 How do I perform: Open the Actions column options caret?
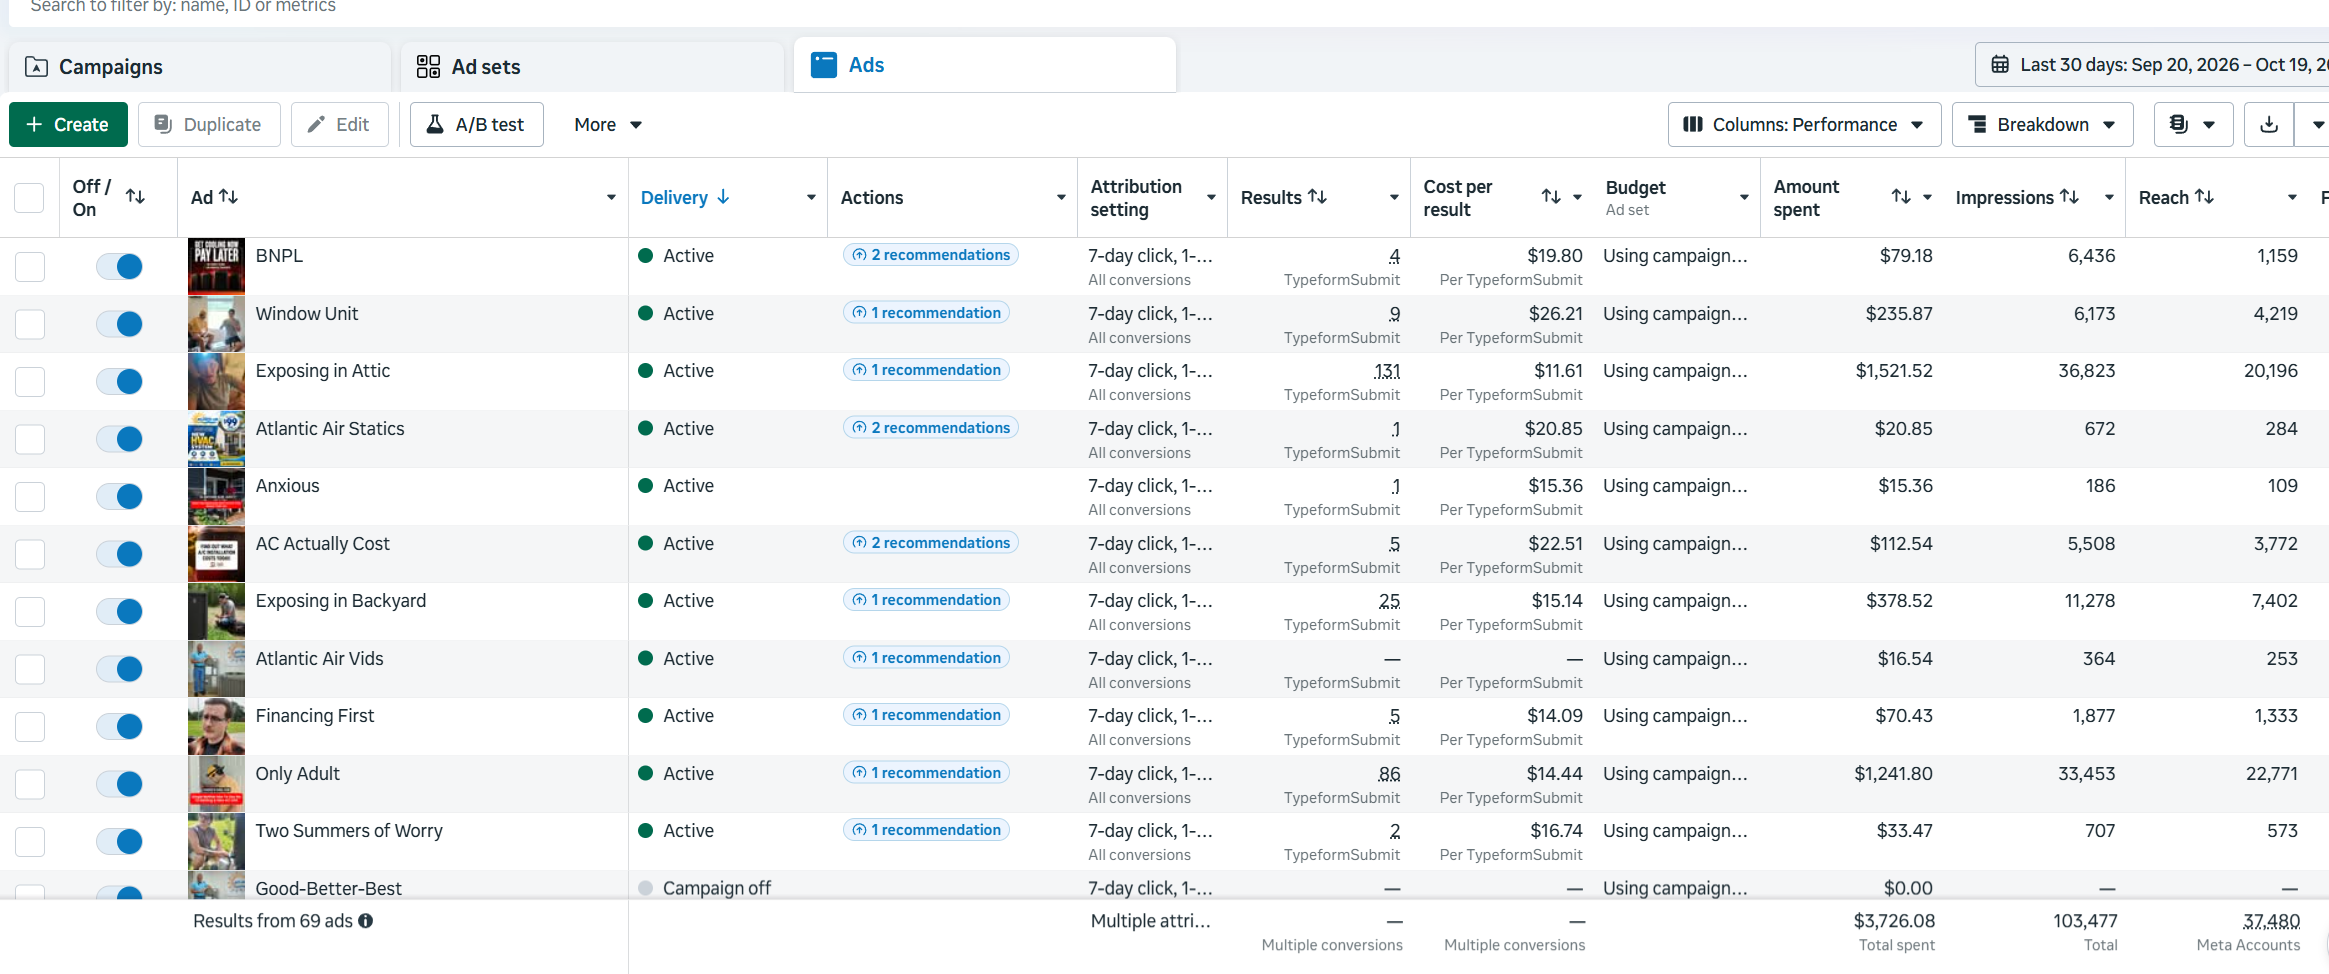pyautogui.click(x=1061, y=198)
